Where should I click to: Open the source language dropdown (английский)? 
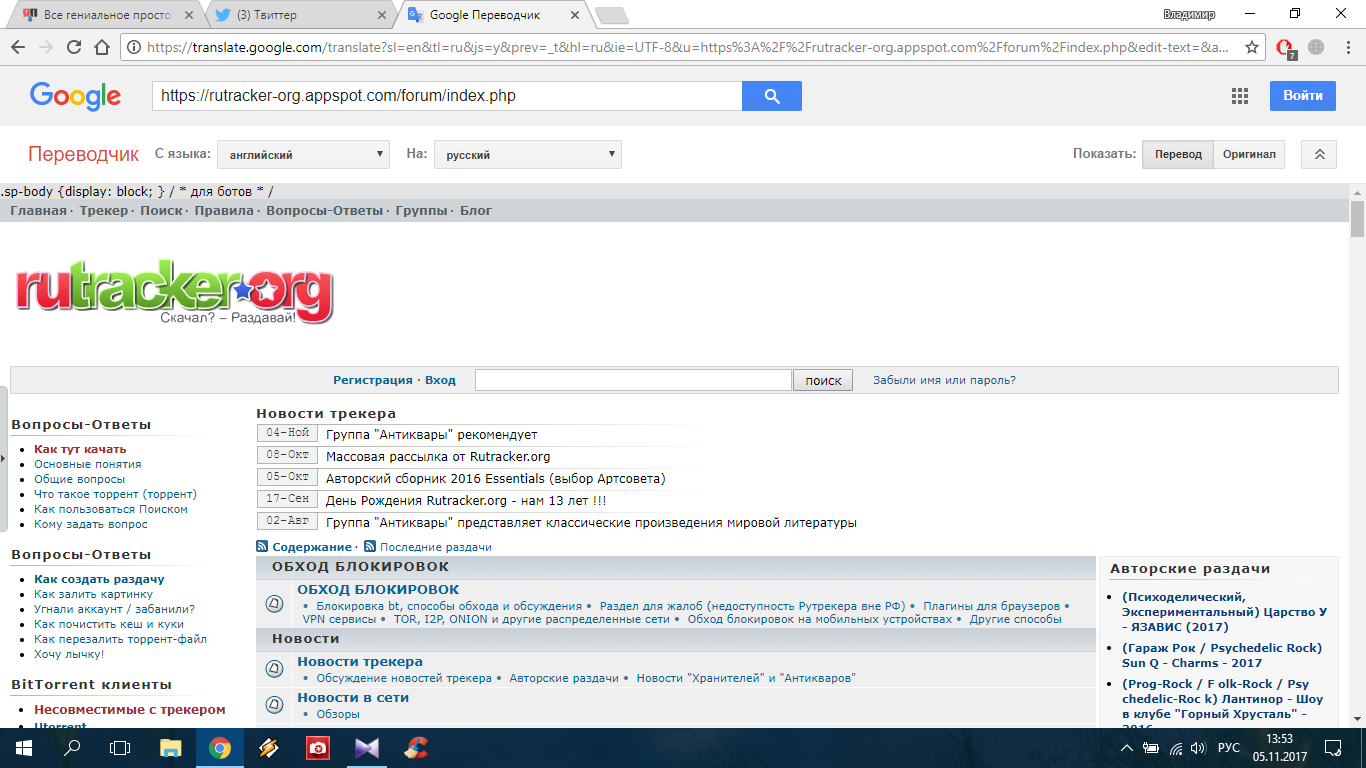point(303,155)
